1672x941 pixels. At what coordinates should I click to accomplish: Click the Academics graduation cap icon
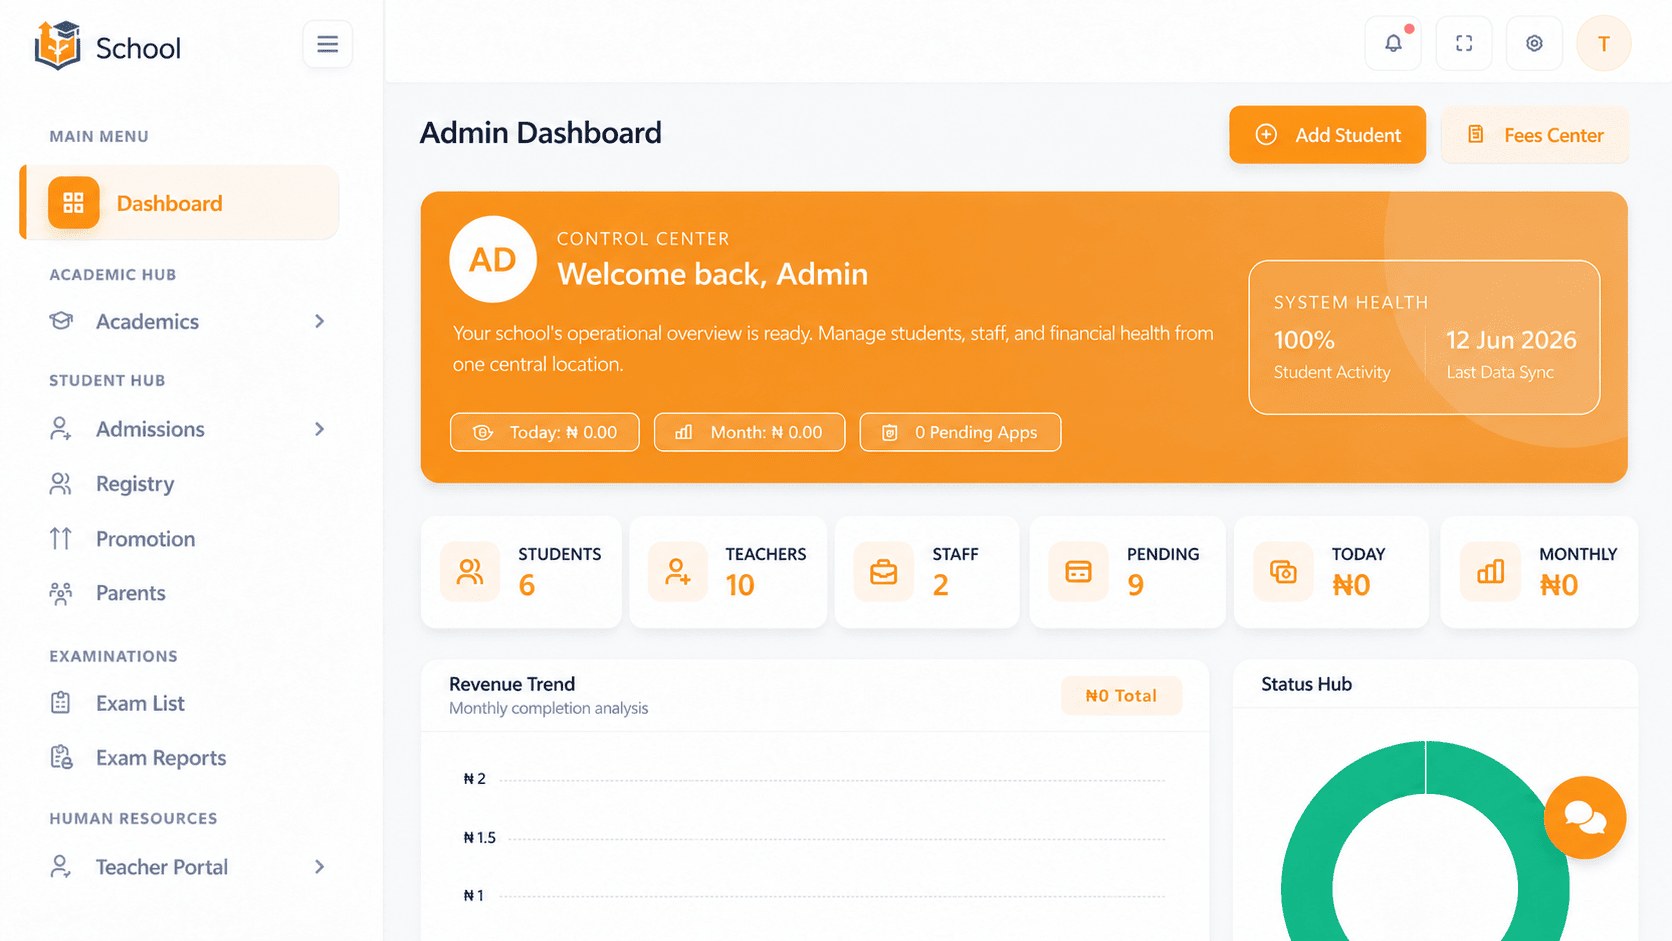coord(61,321)
